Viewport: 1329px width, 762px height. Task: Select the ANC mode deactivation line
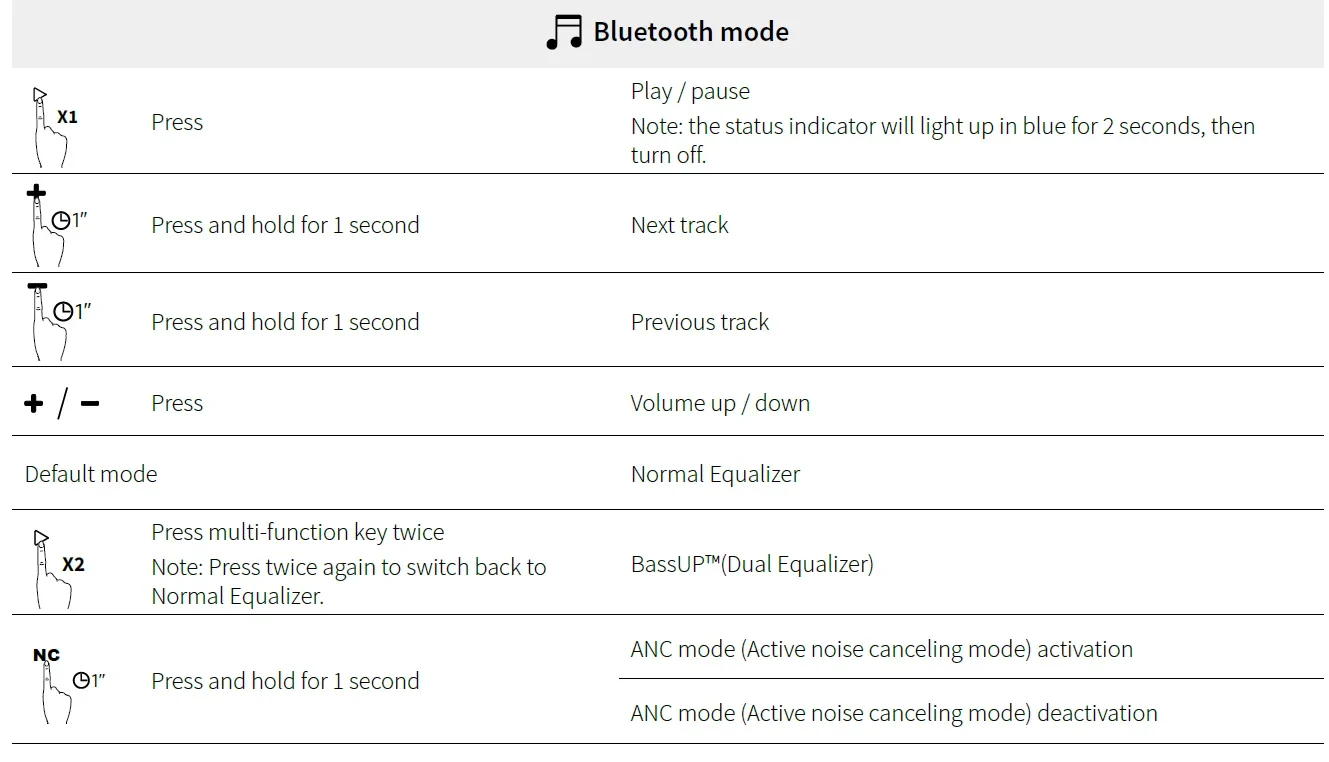click(893, 713)
